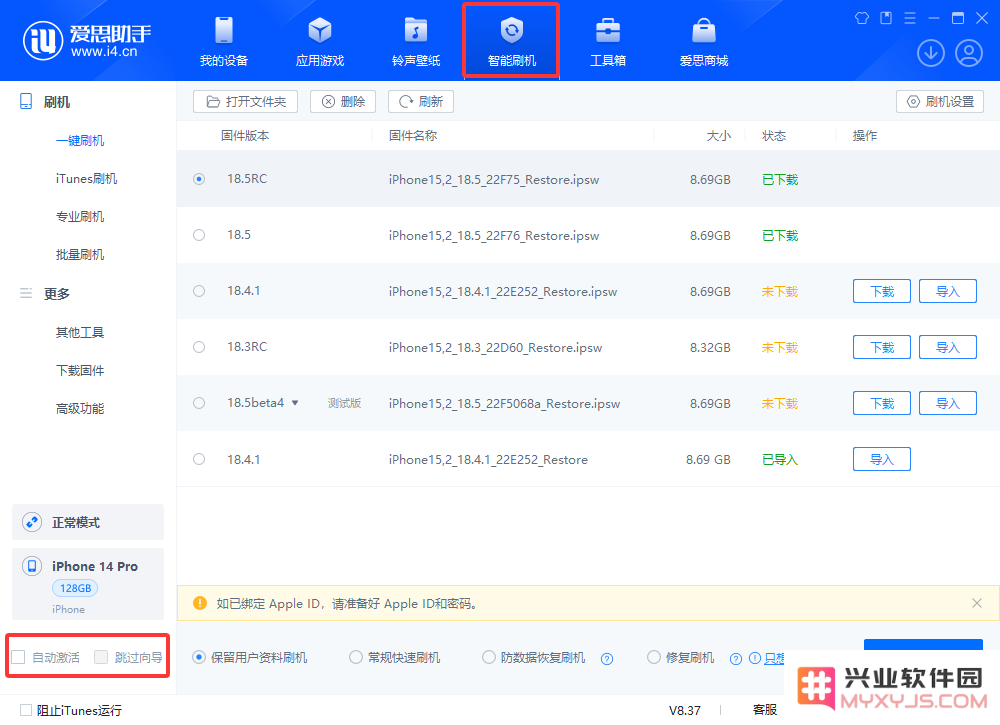Open 刷机设置 flash settings

tap(940, 101)
